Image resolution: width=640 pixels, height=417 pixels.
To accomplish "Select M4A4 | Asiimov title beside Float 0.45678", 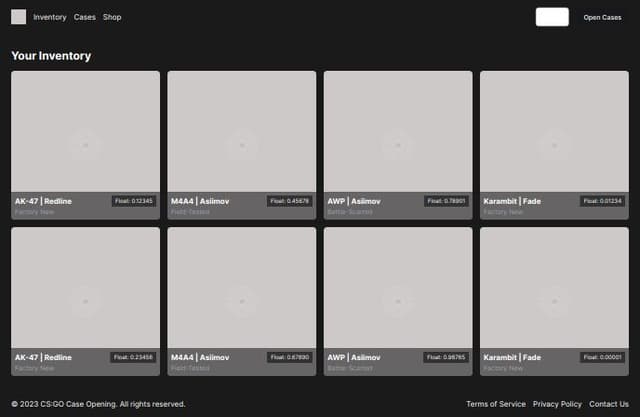I will [200, 201].
